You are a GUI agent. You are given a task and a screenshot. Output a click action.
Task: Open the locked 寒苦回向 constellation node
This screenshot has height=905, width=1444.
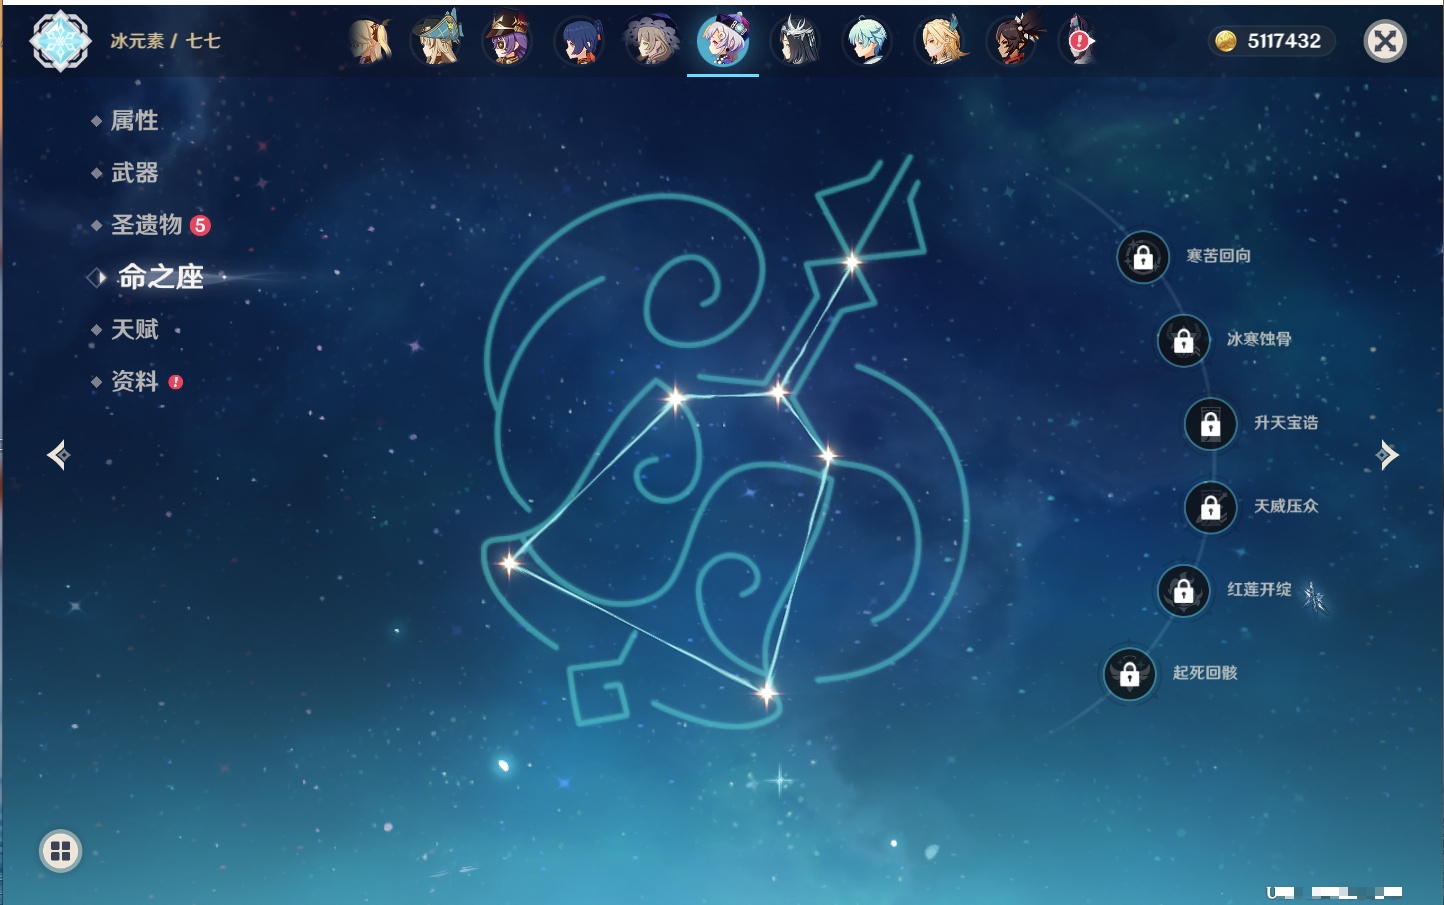[x=1143, y=257]
